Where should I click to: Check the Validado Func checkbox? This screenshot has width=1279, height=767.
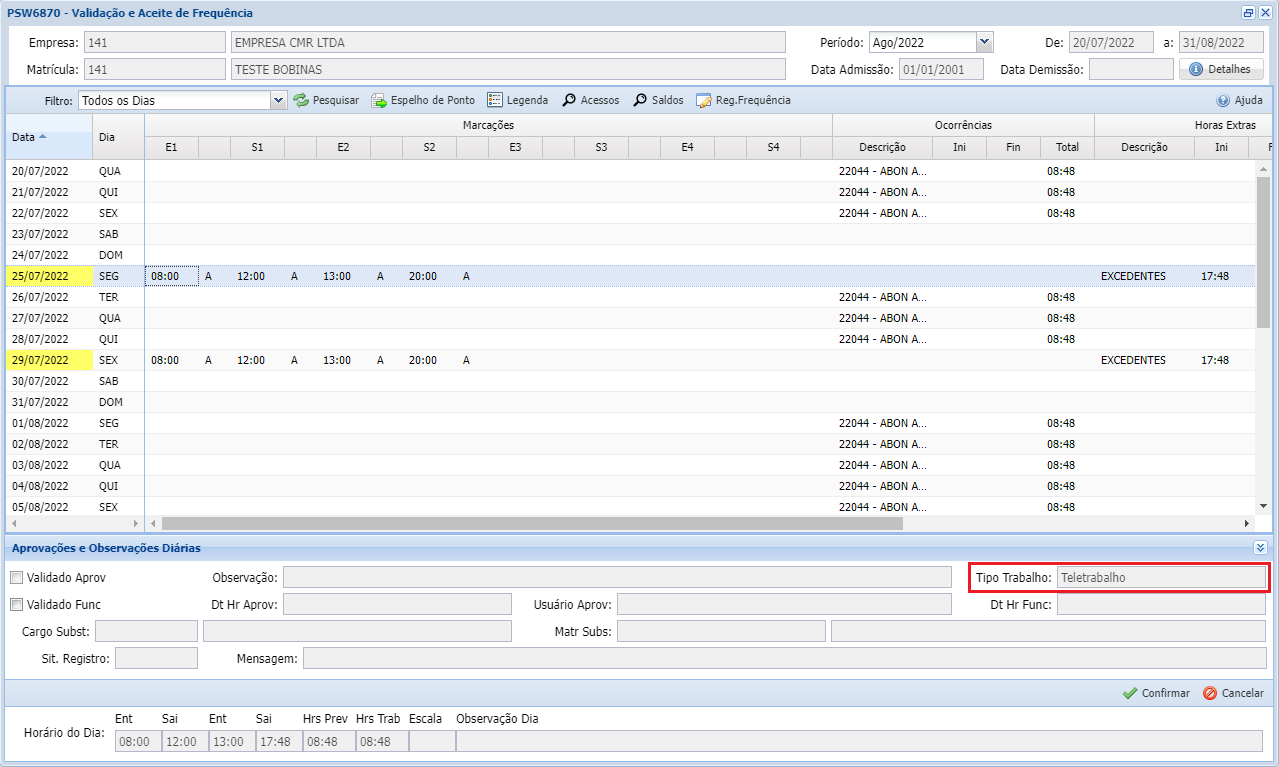16,604
